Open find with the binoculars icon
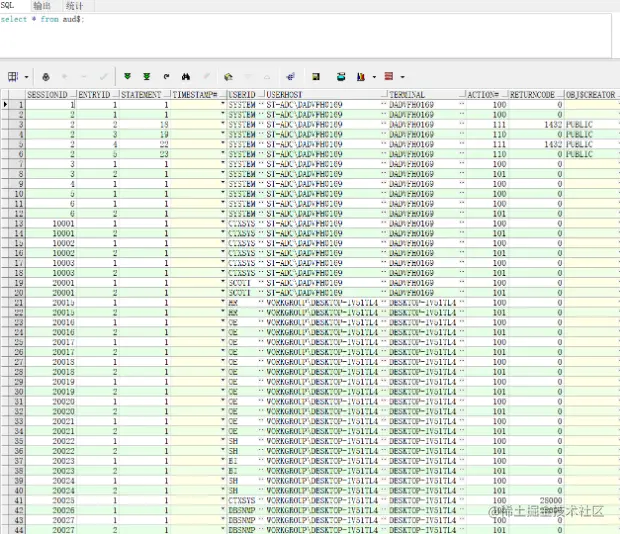Viewport: 620px width, 534px height. [186, 77]
